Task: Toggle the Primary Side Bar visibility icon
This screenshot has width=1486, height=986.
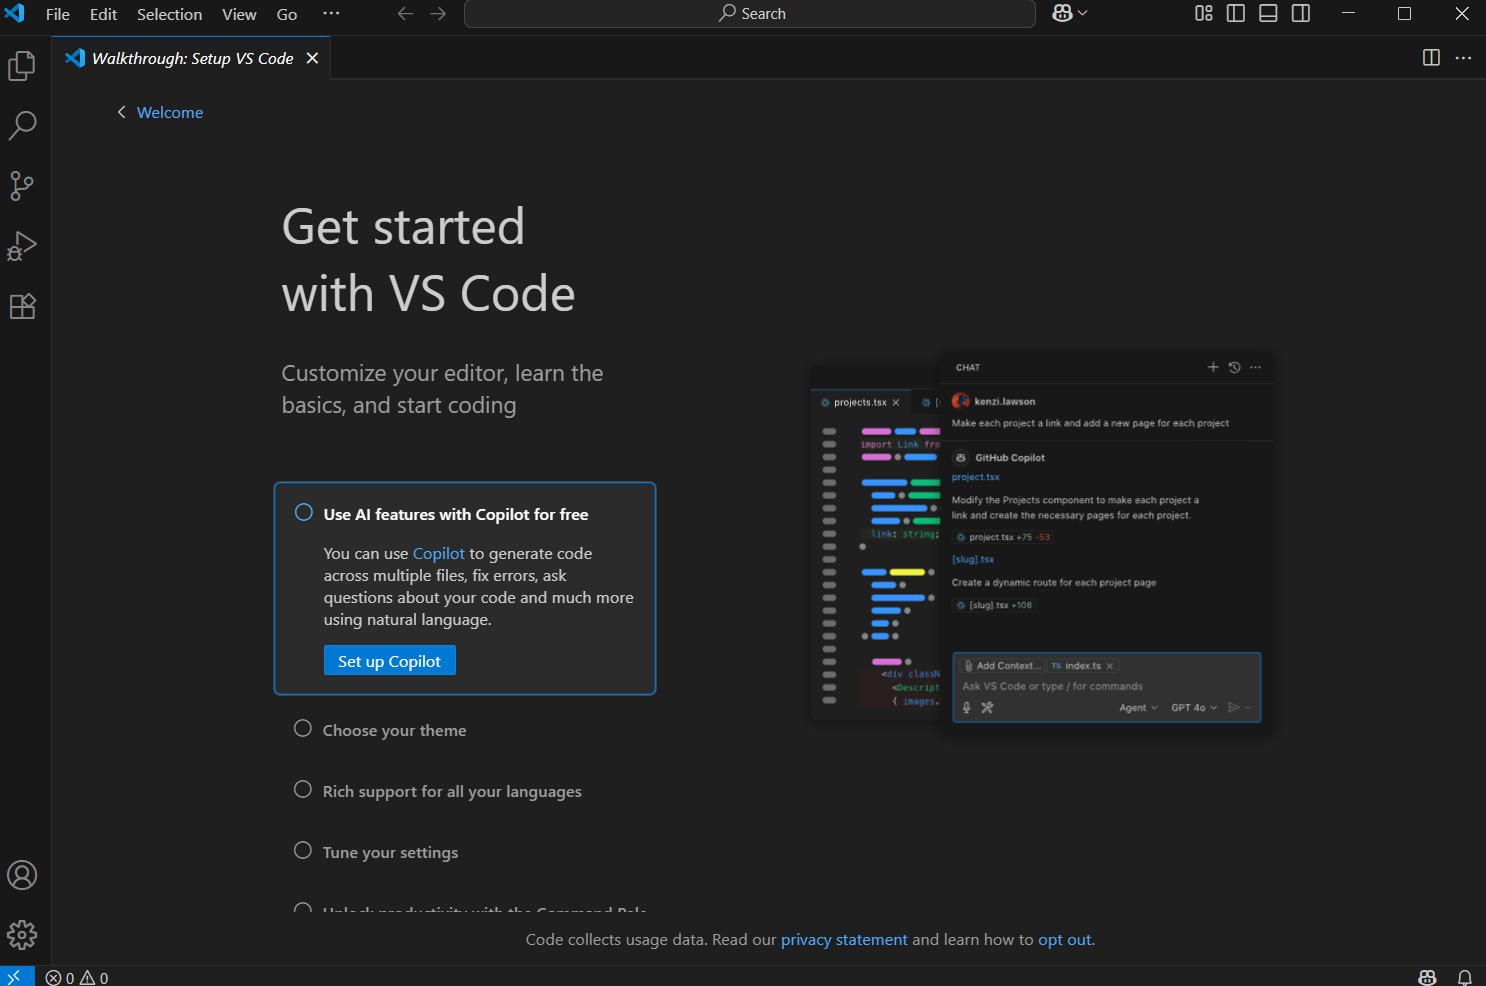Action: [x=1235, y=13]
